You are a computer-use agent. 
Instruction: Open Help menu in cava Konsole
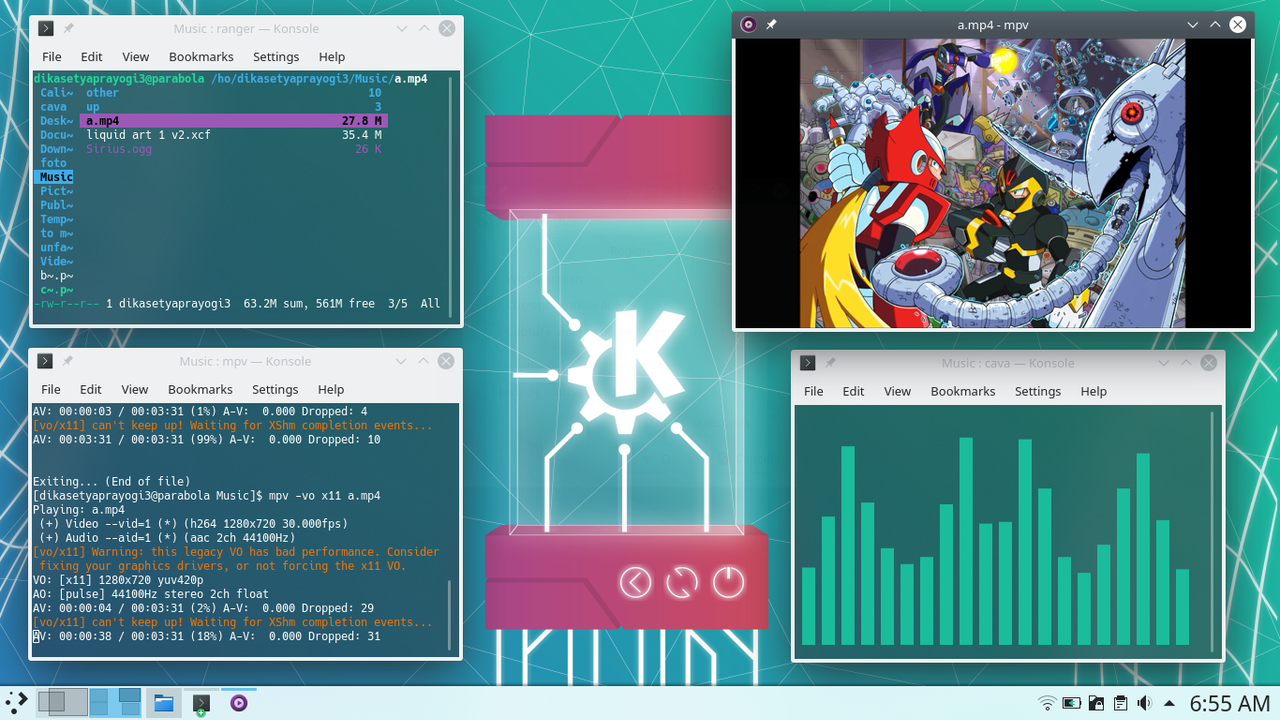(x=1094, y=391)
